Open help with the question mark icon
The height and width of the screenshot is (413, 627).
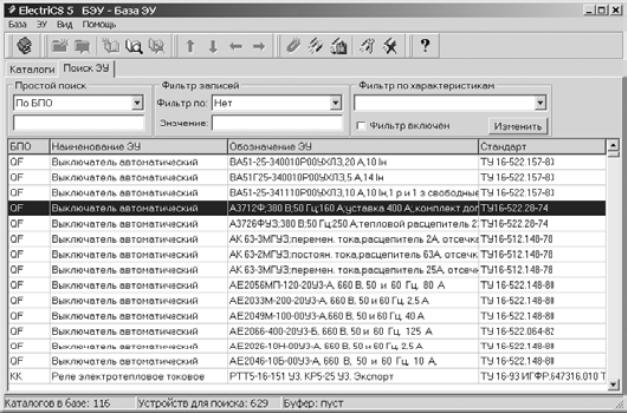coord(425,46)
